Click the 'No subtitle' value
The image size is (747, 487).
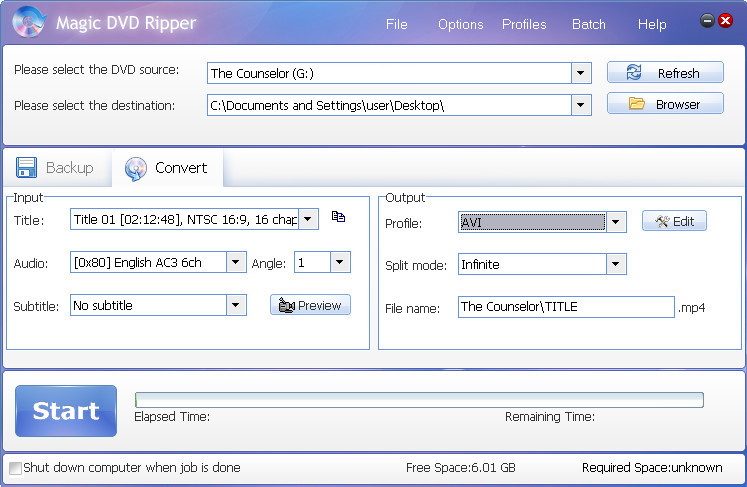[x=103, y=305]
